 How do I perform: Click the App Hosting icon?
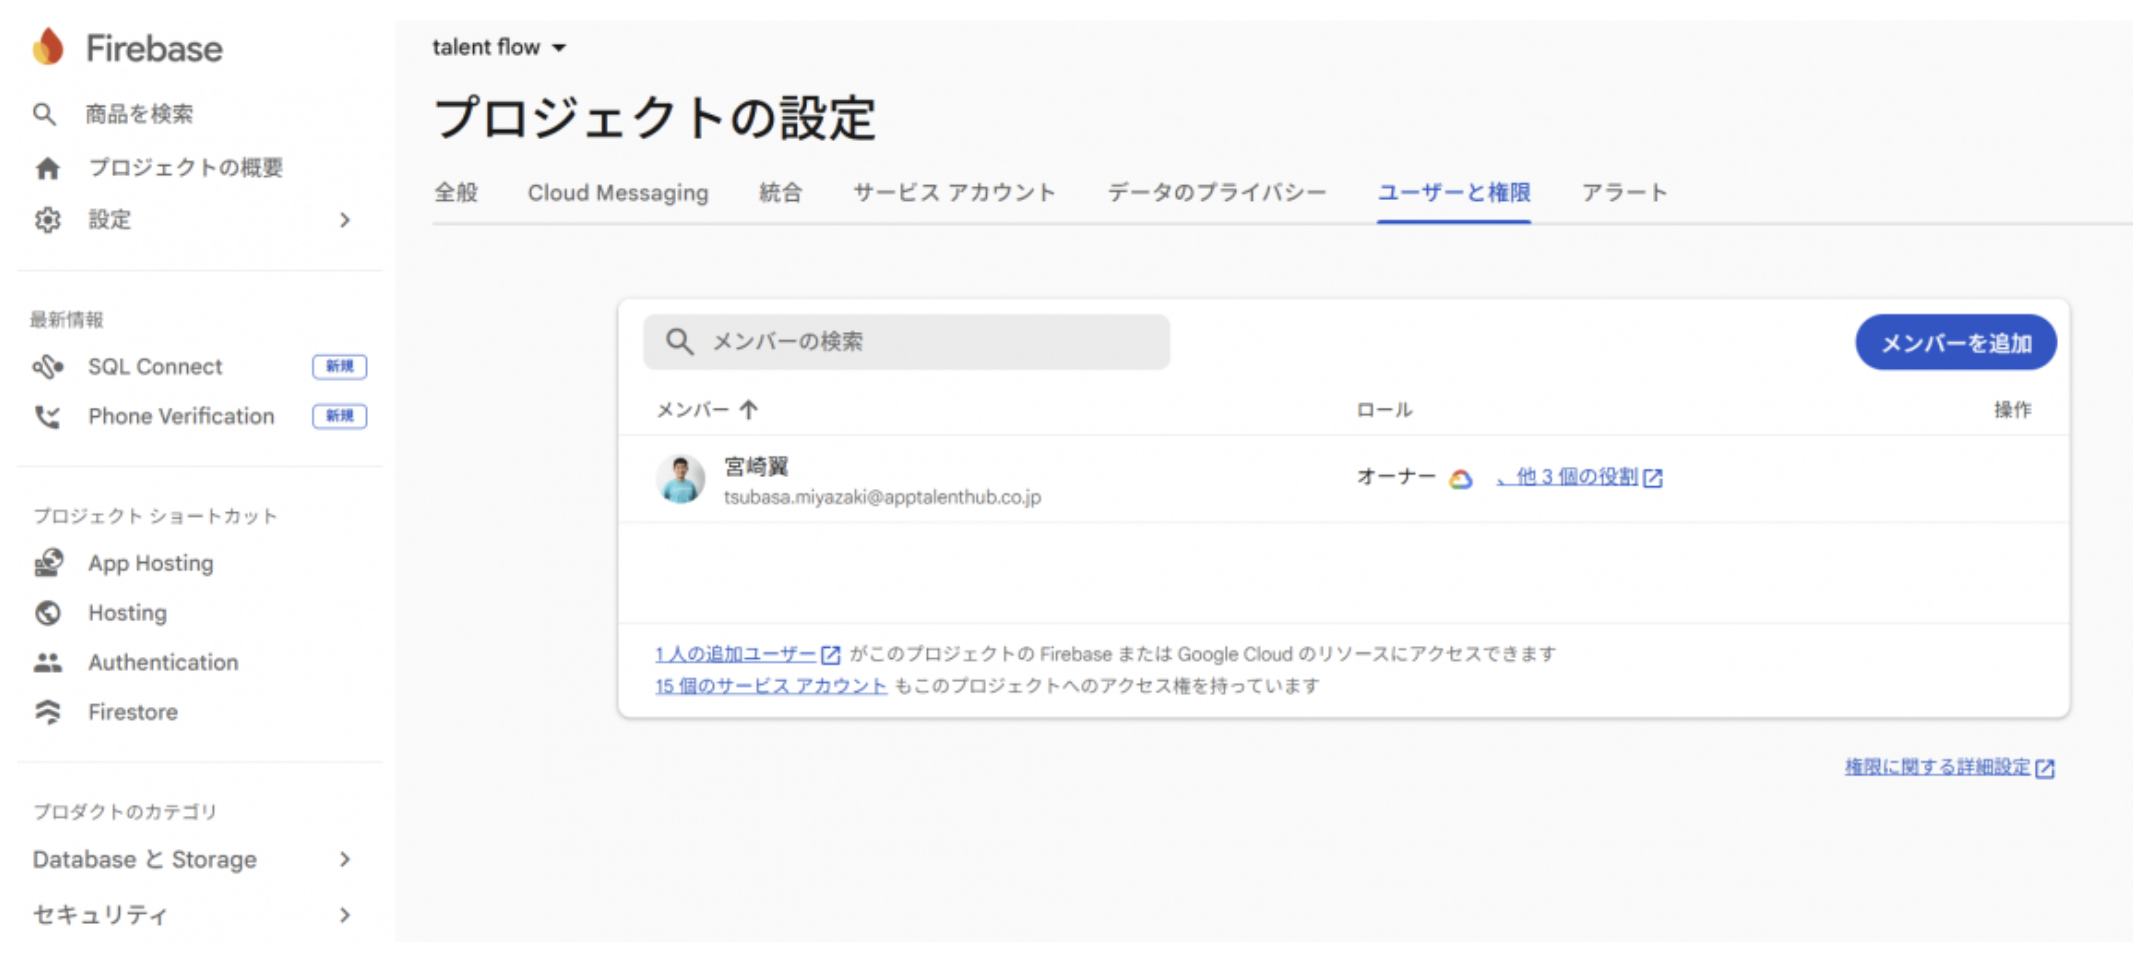click(48, 563)
